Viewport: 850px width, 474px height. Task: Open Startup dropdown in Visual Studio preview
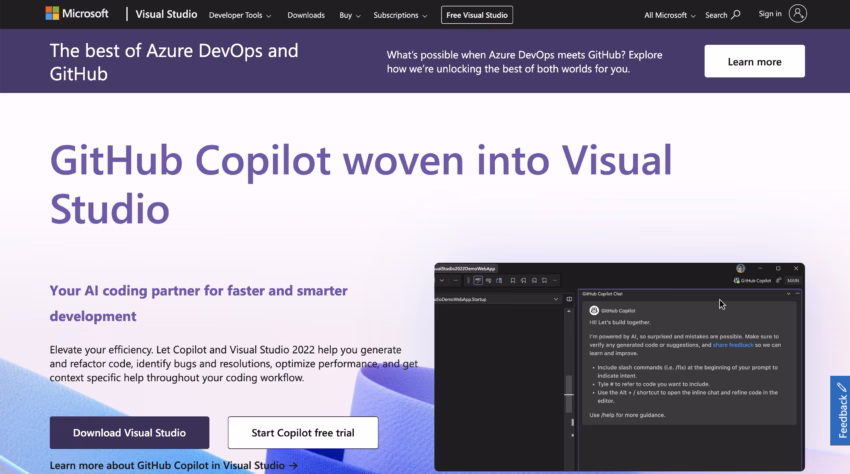556,299
